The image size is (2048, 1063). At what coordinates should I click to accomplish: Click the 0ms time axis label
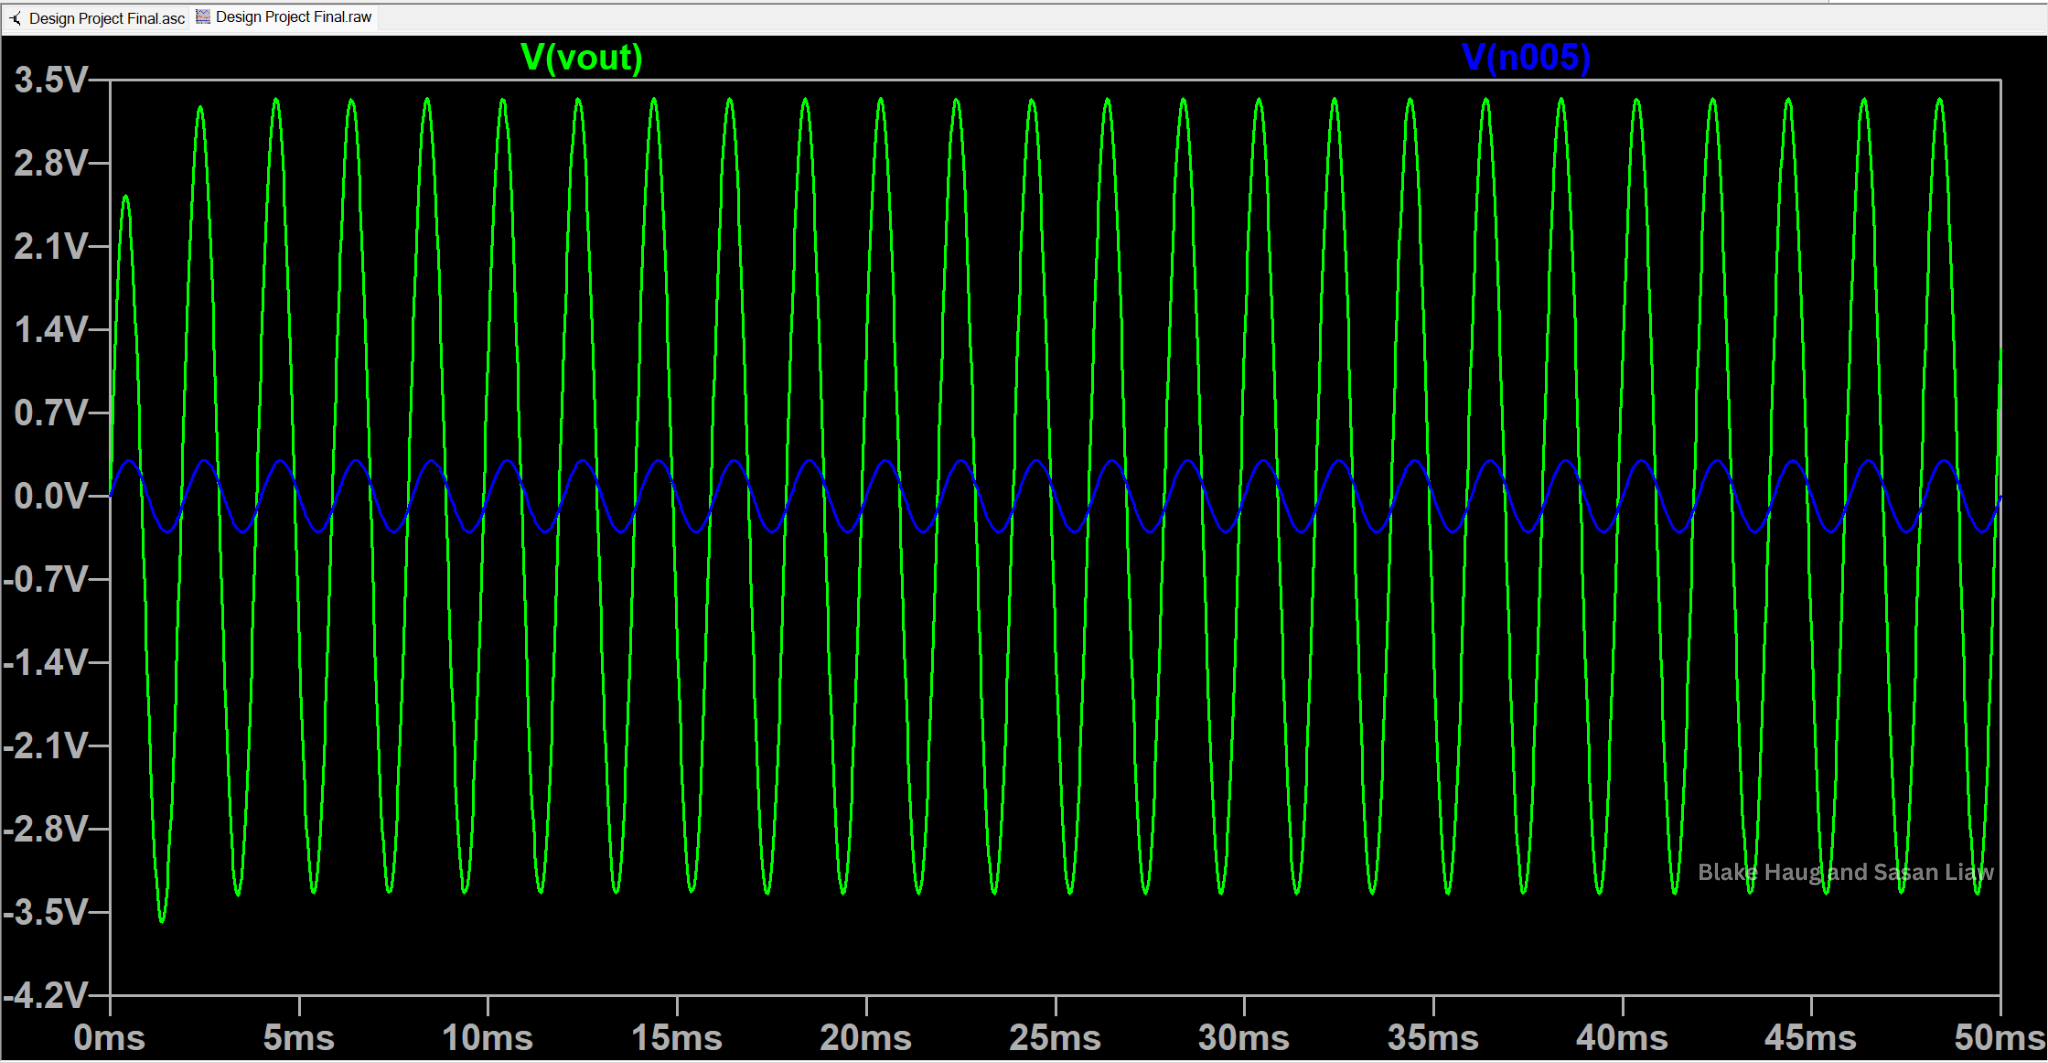point(109,1038)
